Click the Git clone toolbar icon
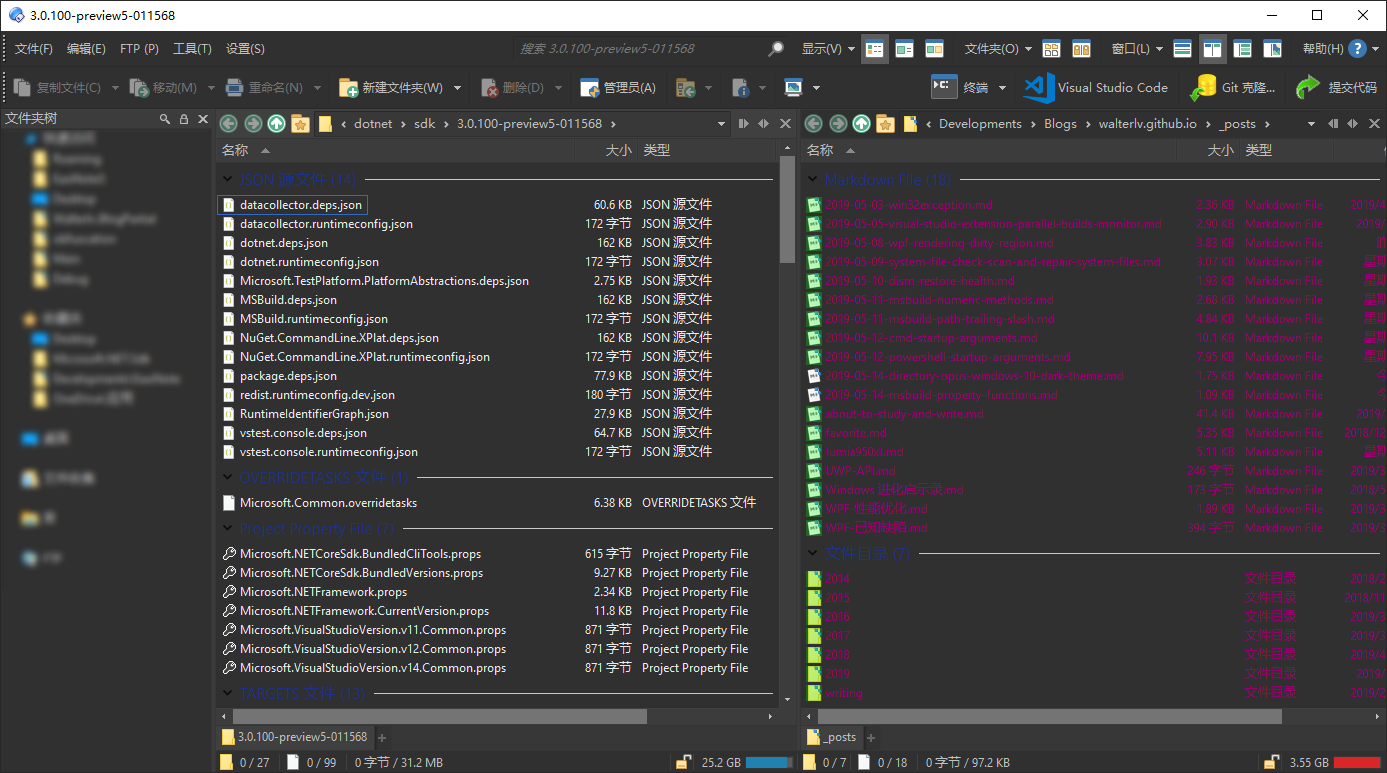Viewport: 1387px width, 773px height. coord(1203,88)
